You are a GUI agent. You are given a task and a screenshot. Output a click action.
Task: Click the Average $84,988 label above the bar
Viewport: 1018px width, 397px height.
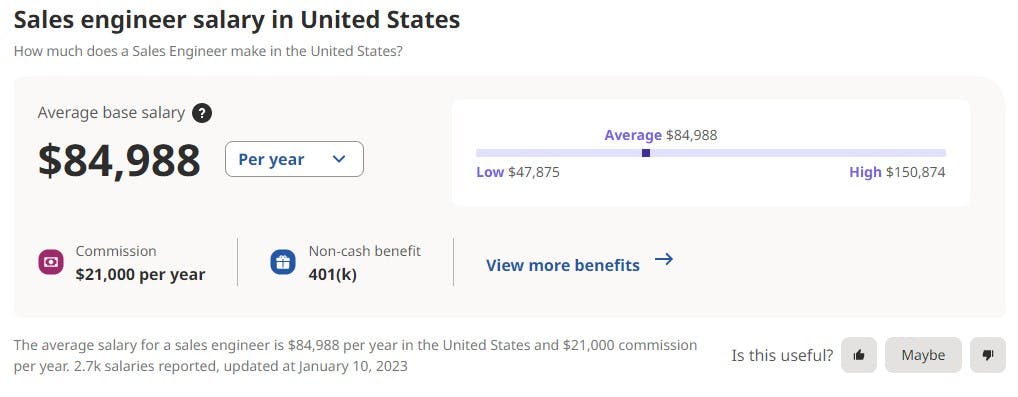(x=660, y=135)
